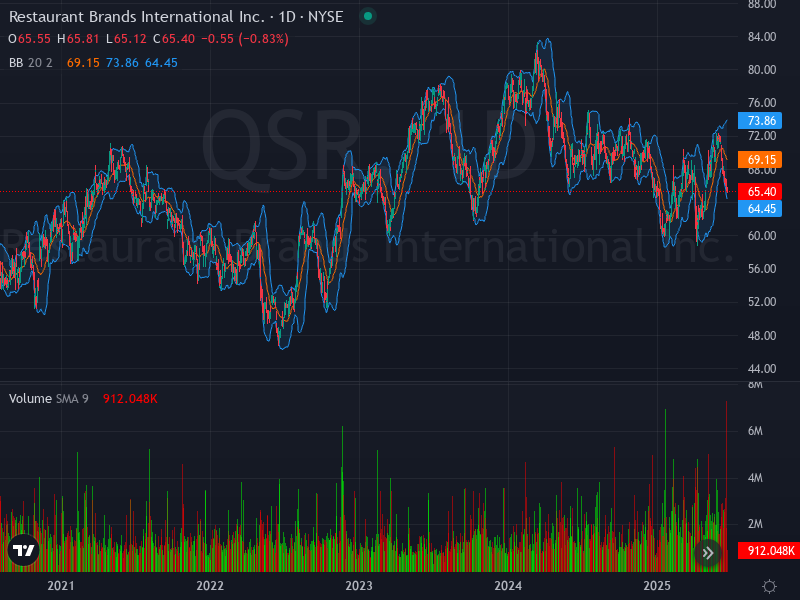Click the blue 64.45 lower band label
Viewport: 800px width, 600px height.
point(760,209)
